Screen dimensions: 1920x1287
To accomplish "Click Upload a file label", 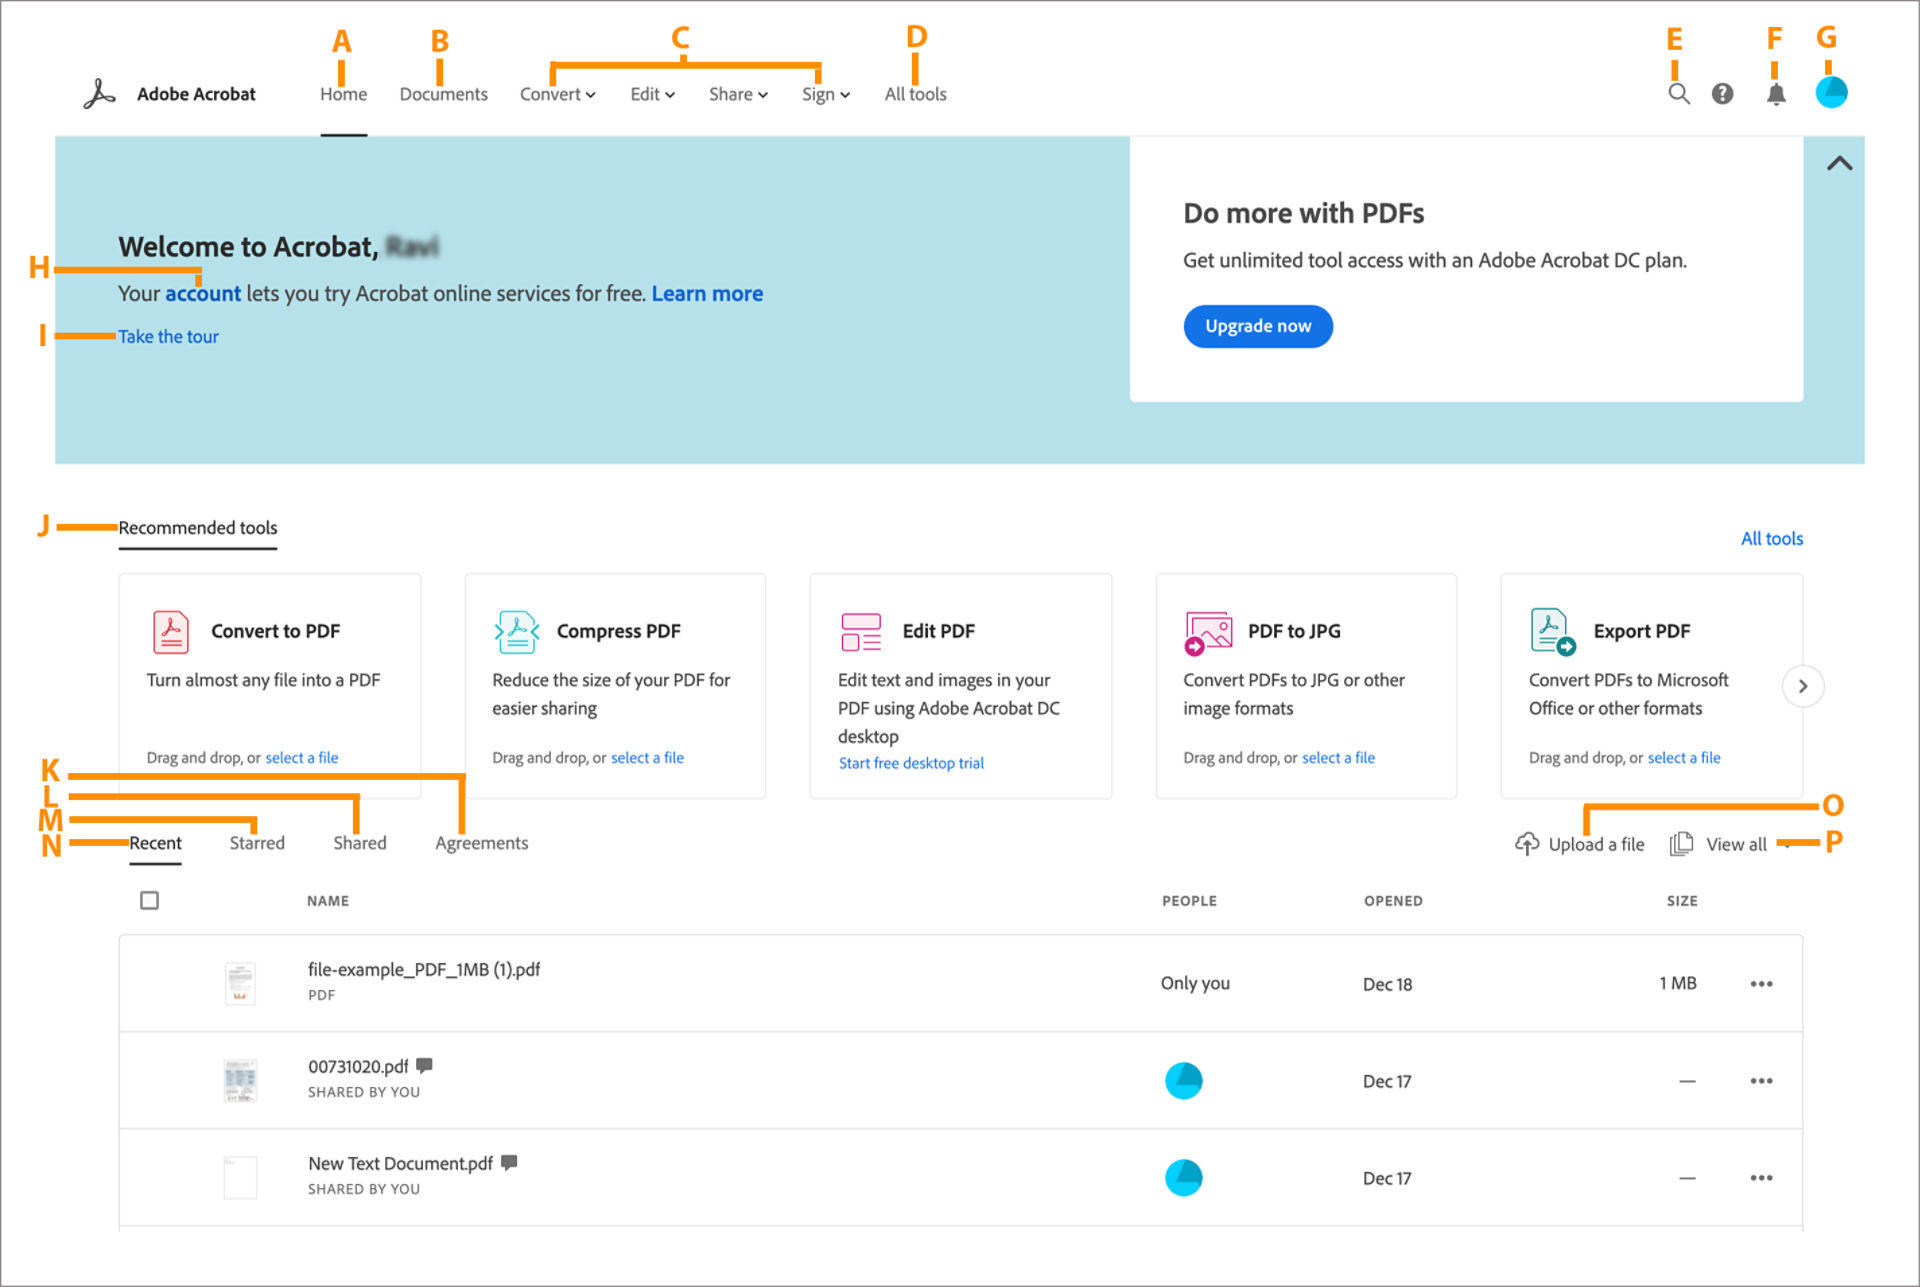I will tap(1596, 844).
